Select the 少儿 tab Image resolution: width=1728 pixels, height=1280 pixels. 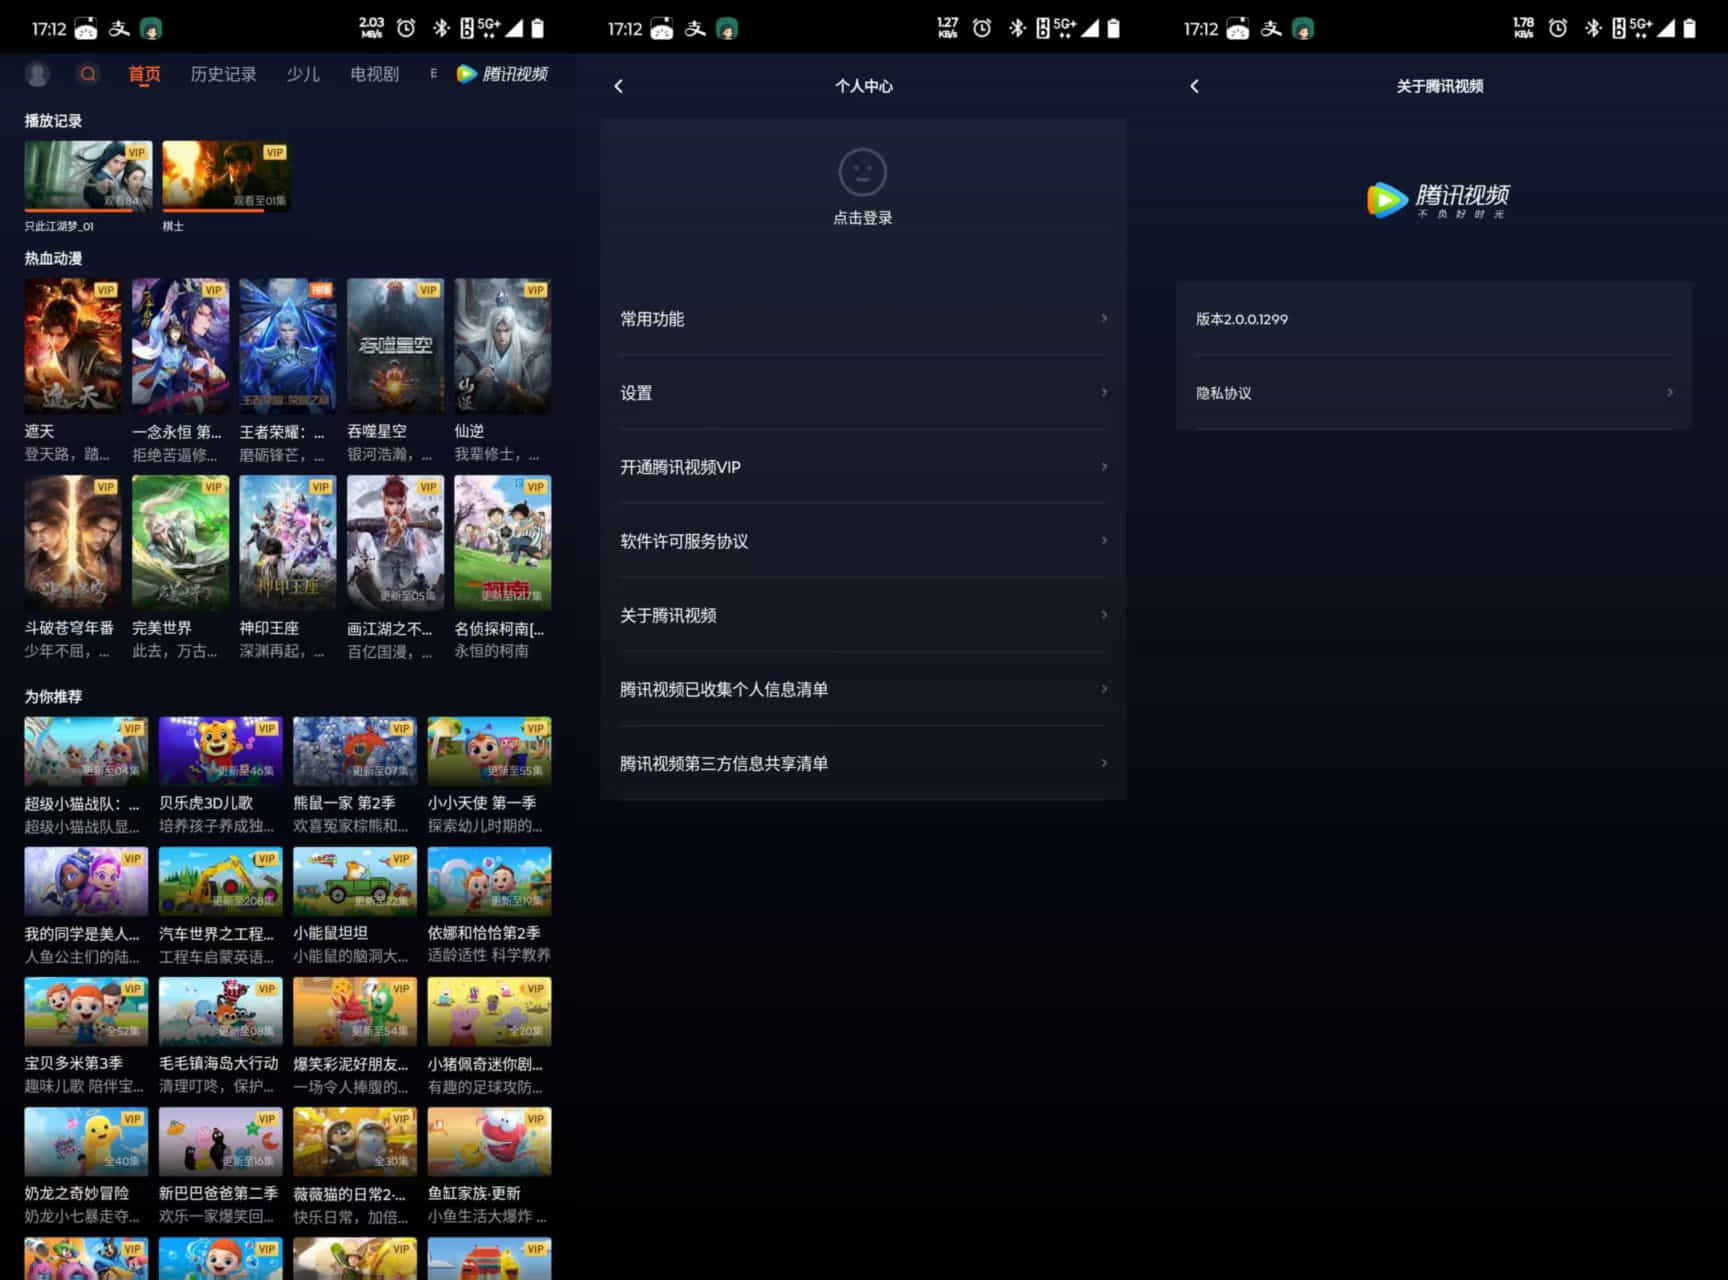coord(303,74)
